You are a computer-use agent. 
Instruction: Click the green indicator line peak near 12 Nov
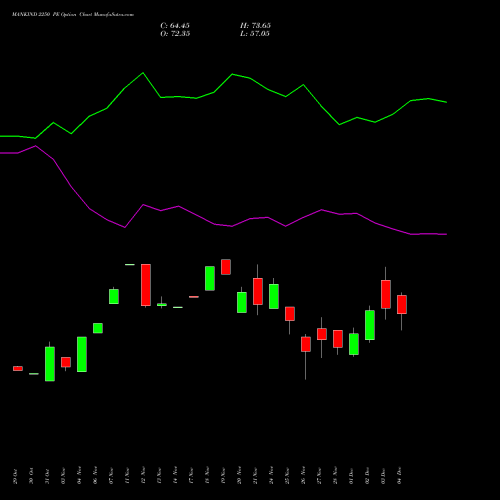point(143,73)
